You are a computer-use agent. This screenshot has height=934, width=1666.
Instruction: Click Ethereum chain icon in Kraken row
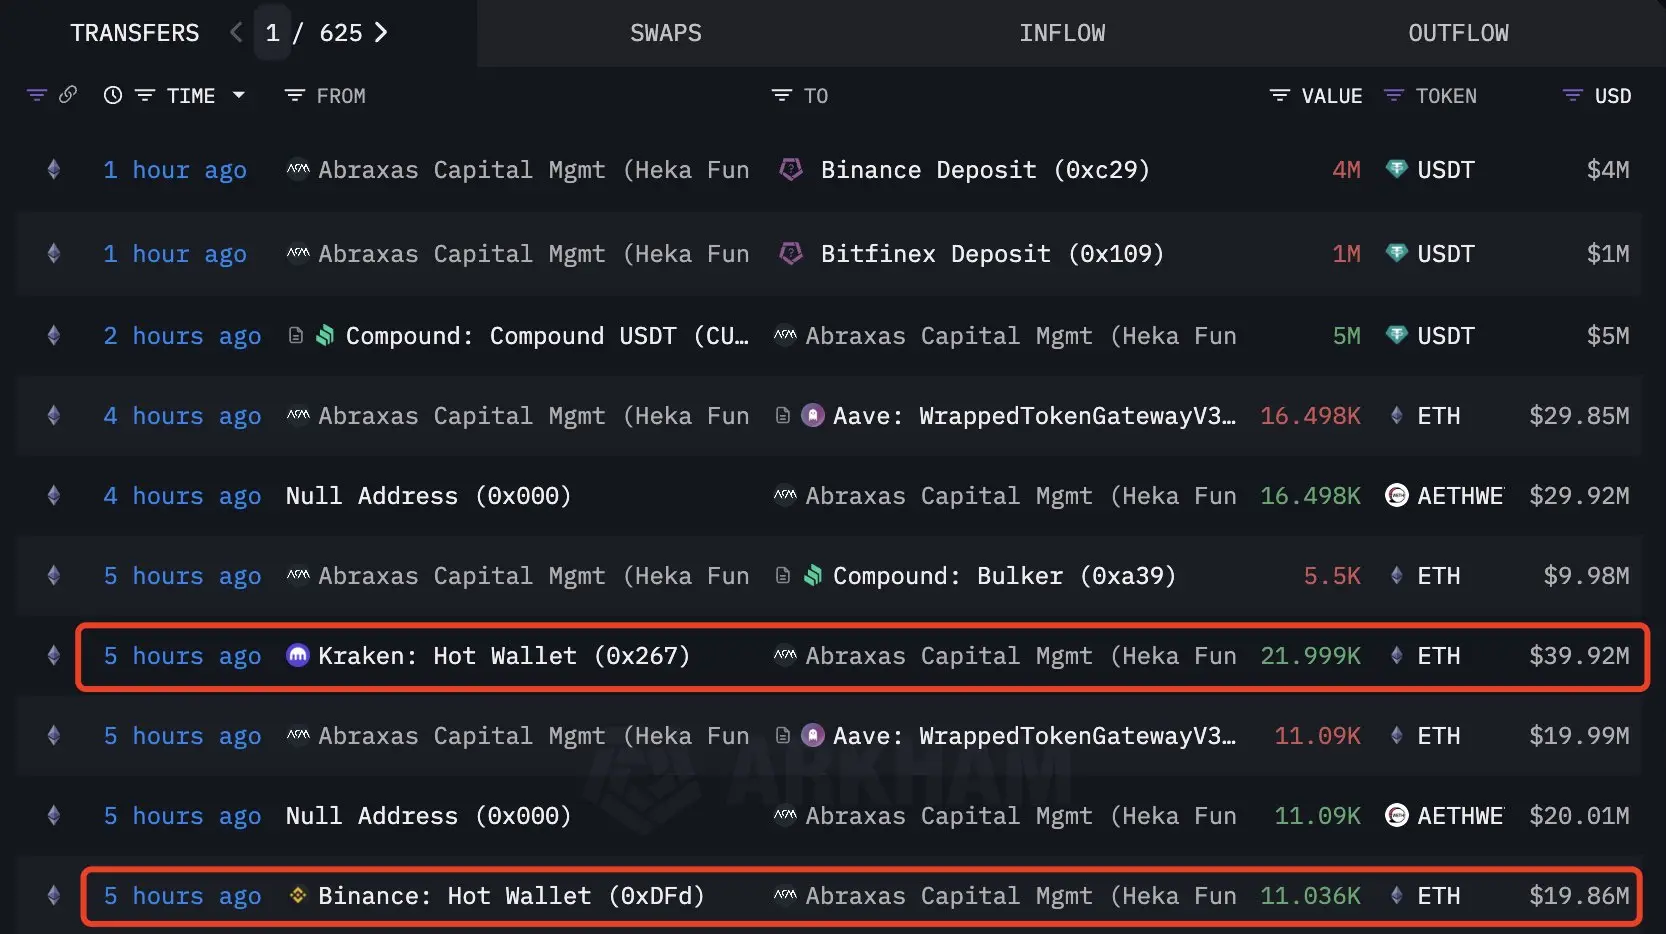click(x=54, y=655)
